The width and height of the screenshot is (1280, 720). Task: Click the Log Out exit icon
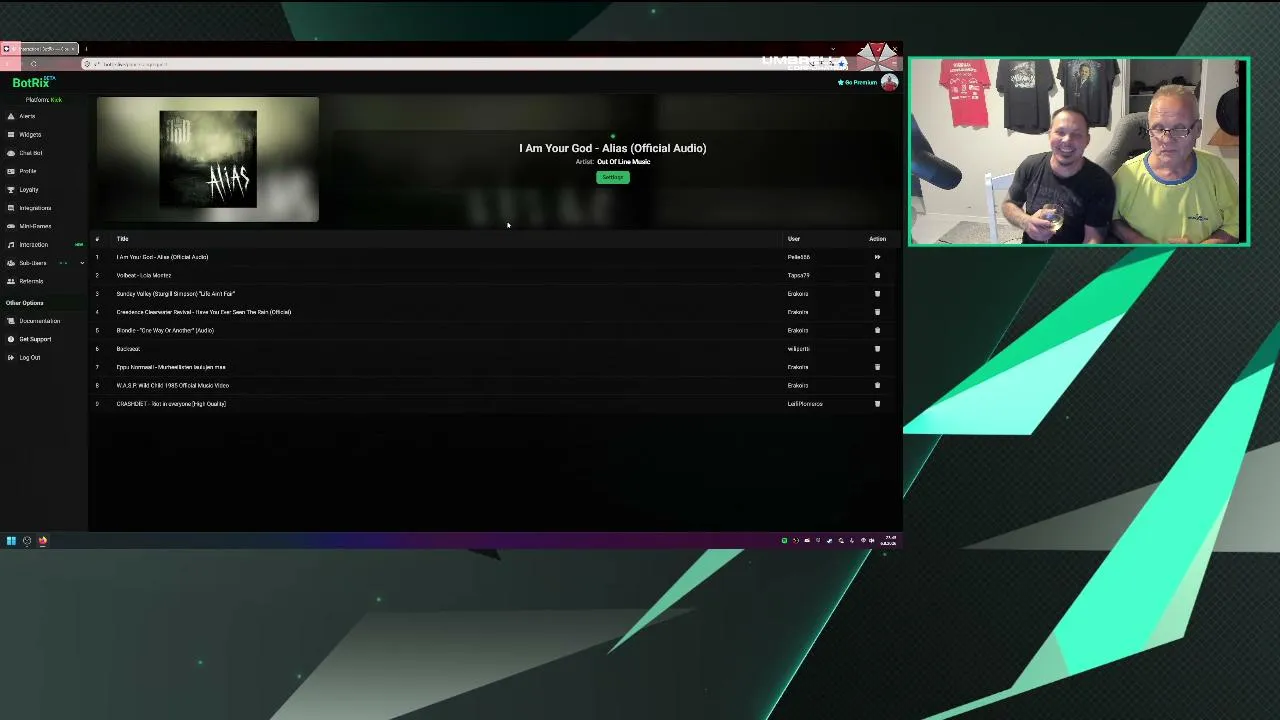click(x=11, y=358)
